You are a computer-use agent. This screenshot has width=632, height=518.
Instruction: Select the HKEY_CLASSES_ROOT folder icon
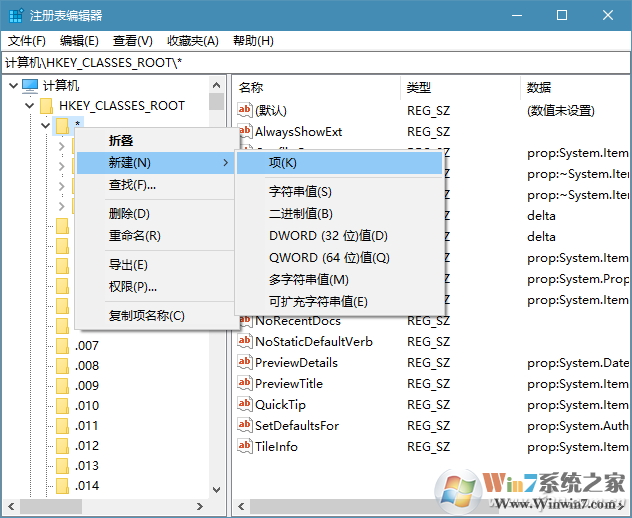(46, 106)
